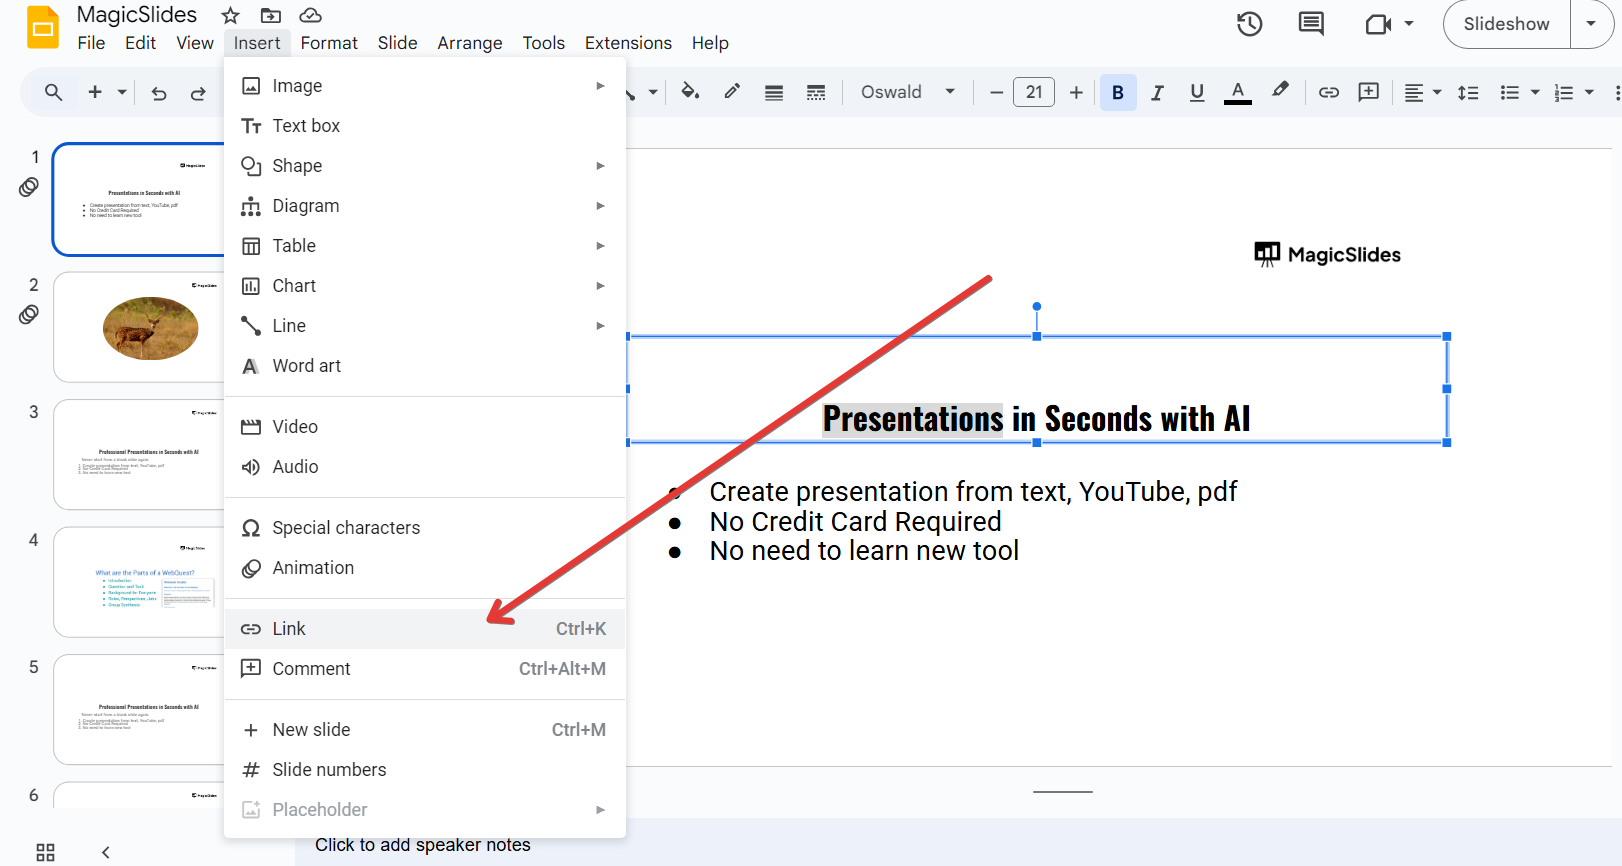The image size is (1622, 866).
Task: Choose Link from the Insert menu
Action: (x=425, y=629)
